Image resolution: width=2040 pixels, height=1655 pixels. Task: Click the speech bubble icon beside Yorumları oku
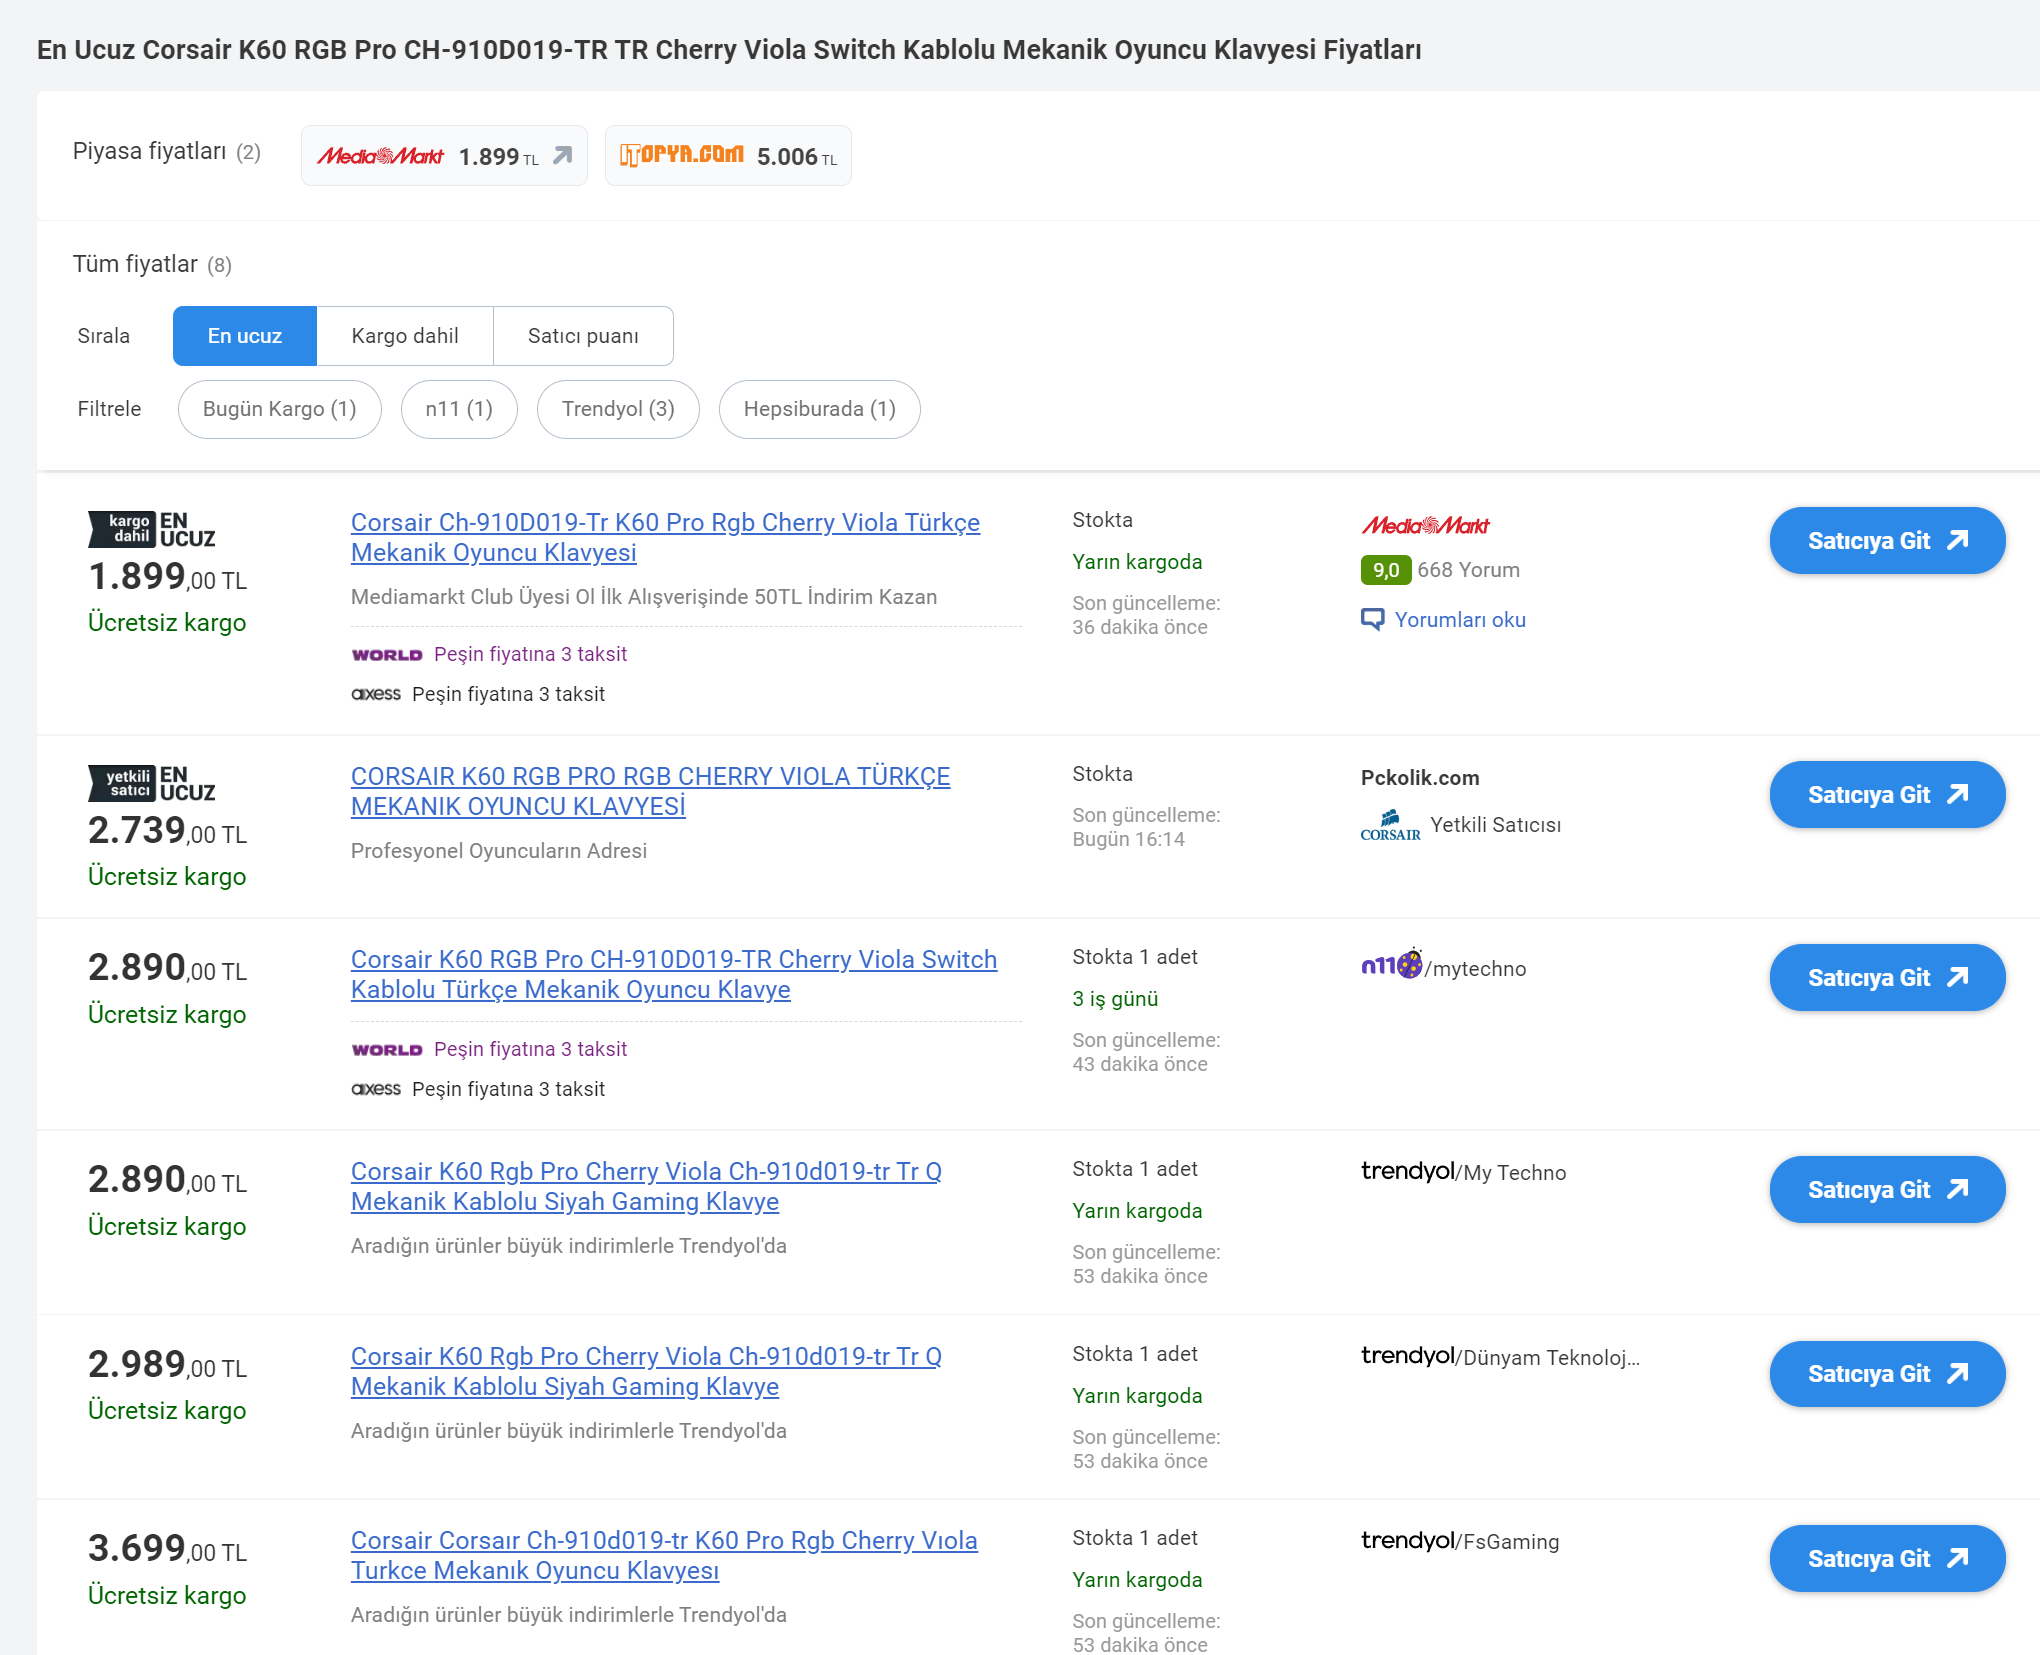point(1373,620)
